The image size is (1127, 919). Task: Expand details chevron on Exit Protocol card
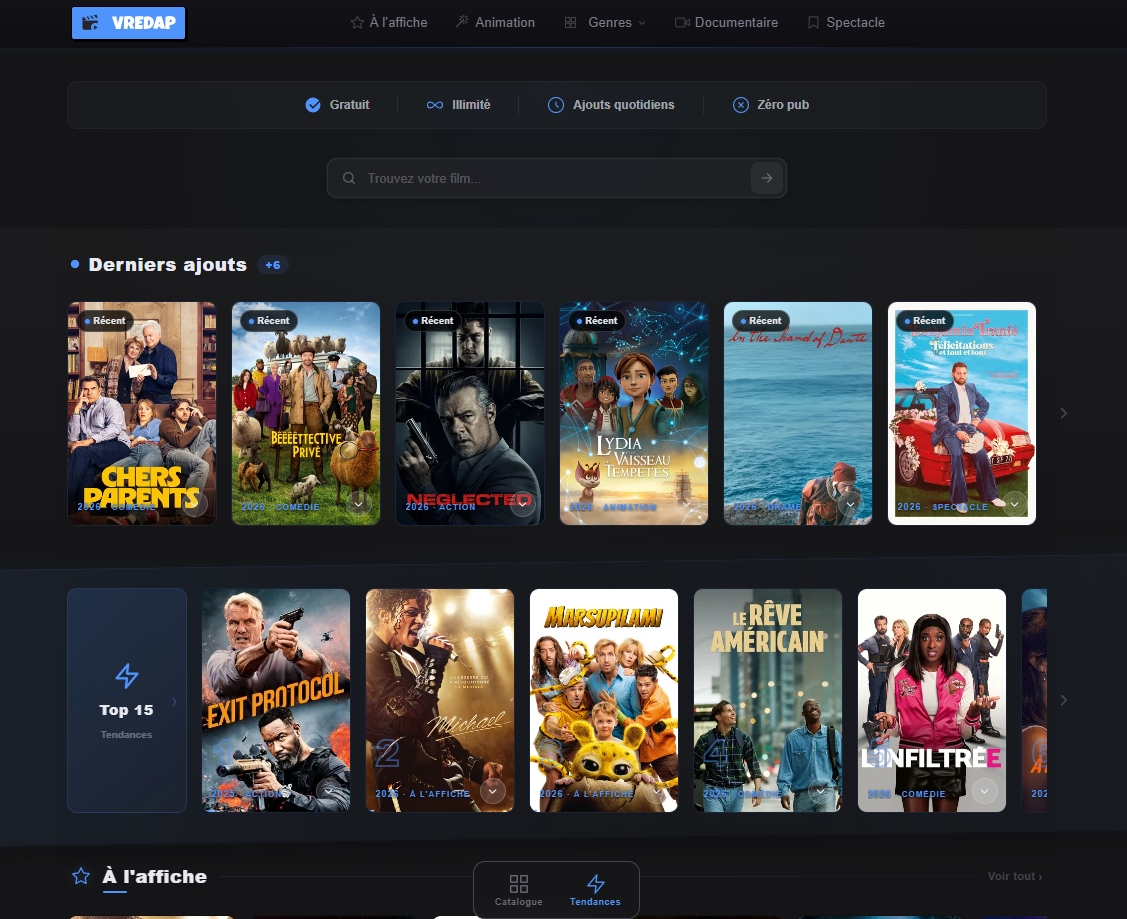pos(328,791)
